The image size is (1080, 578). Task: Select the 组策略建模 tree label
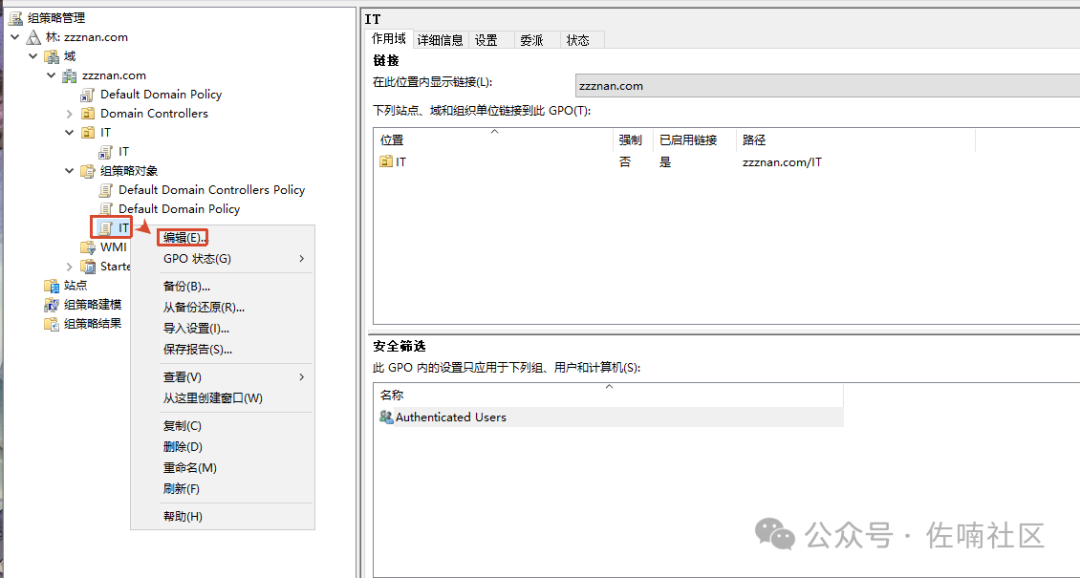pos(93,305)
